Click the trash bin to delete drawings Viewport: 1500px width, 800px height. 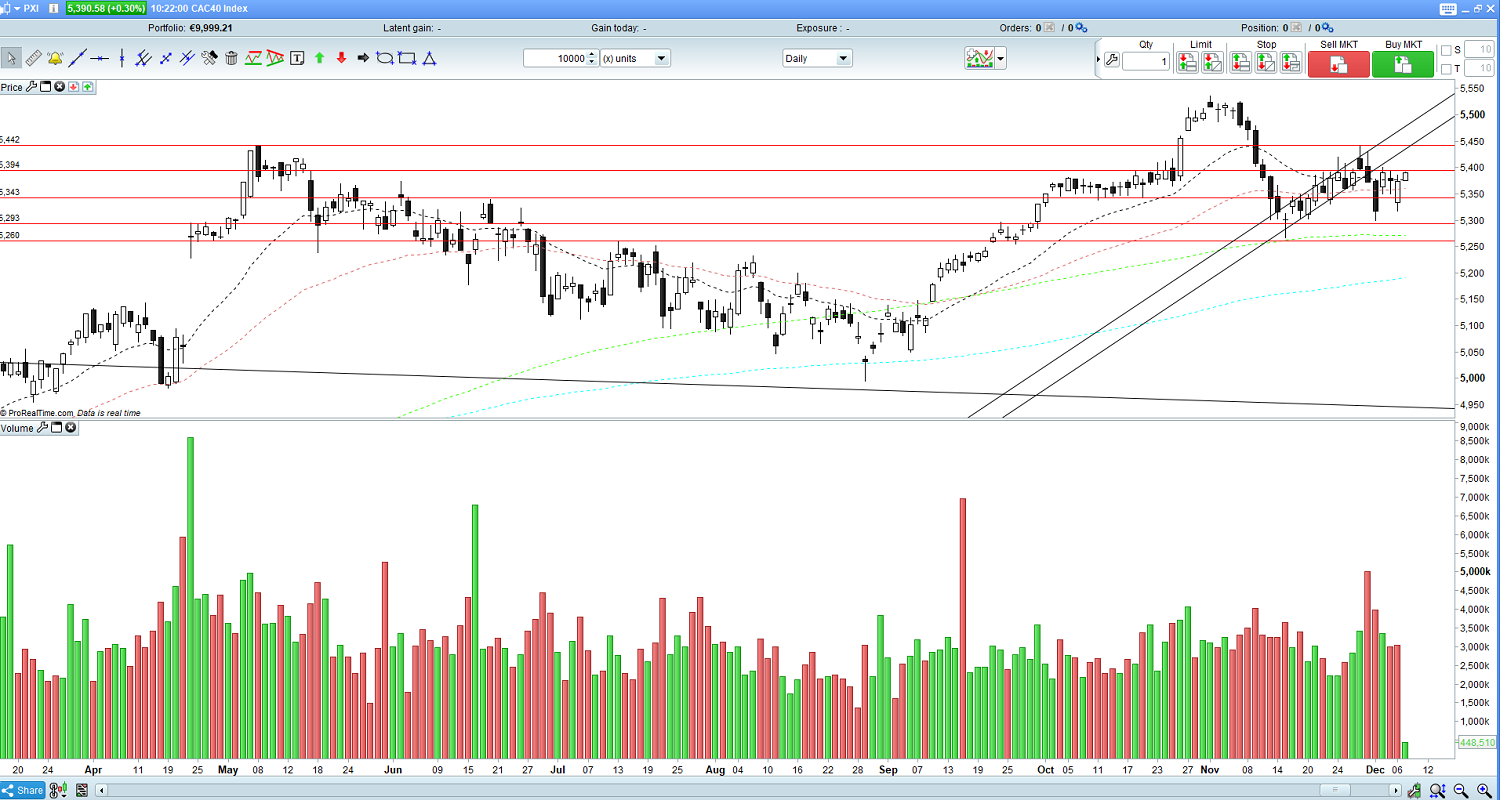click(x=231, y=58)
